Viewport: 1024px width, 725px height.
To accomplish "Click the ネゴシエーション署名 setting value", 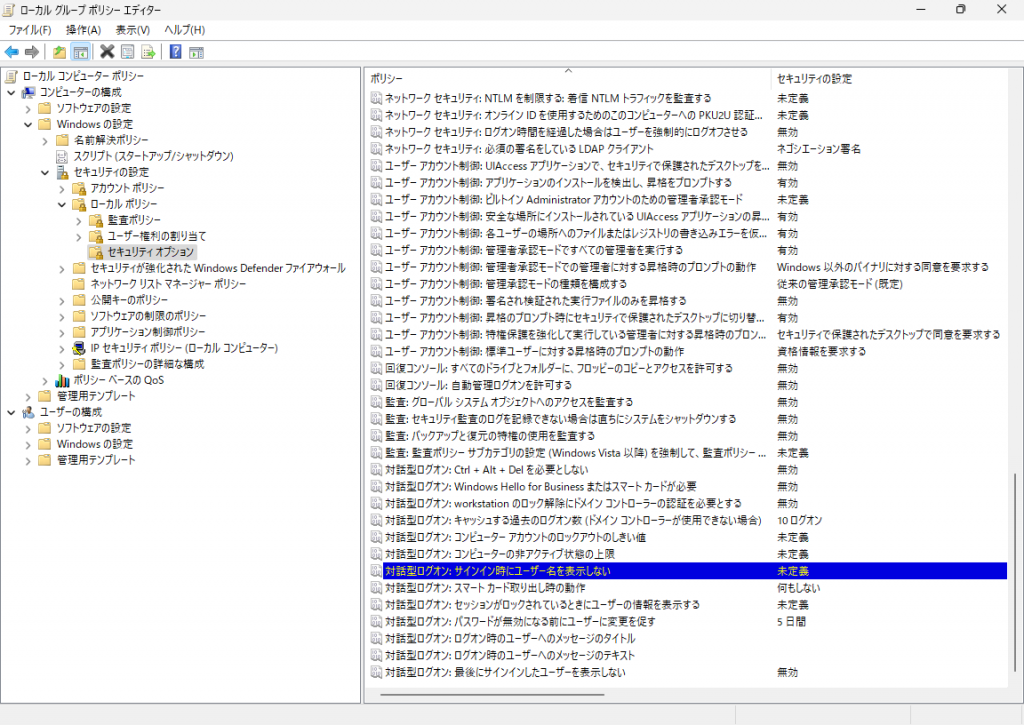I will [x=818, y=149].
